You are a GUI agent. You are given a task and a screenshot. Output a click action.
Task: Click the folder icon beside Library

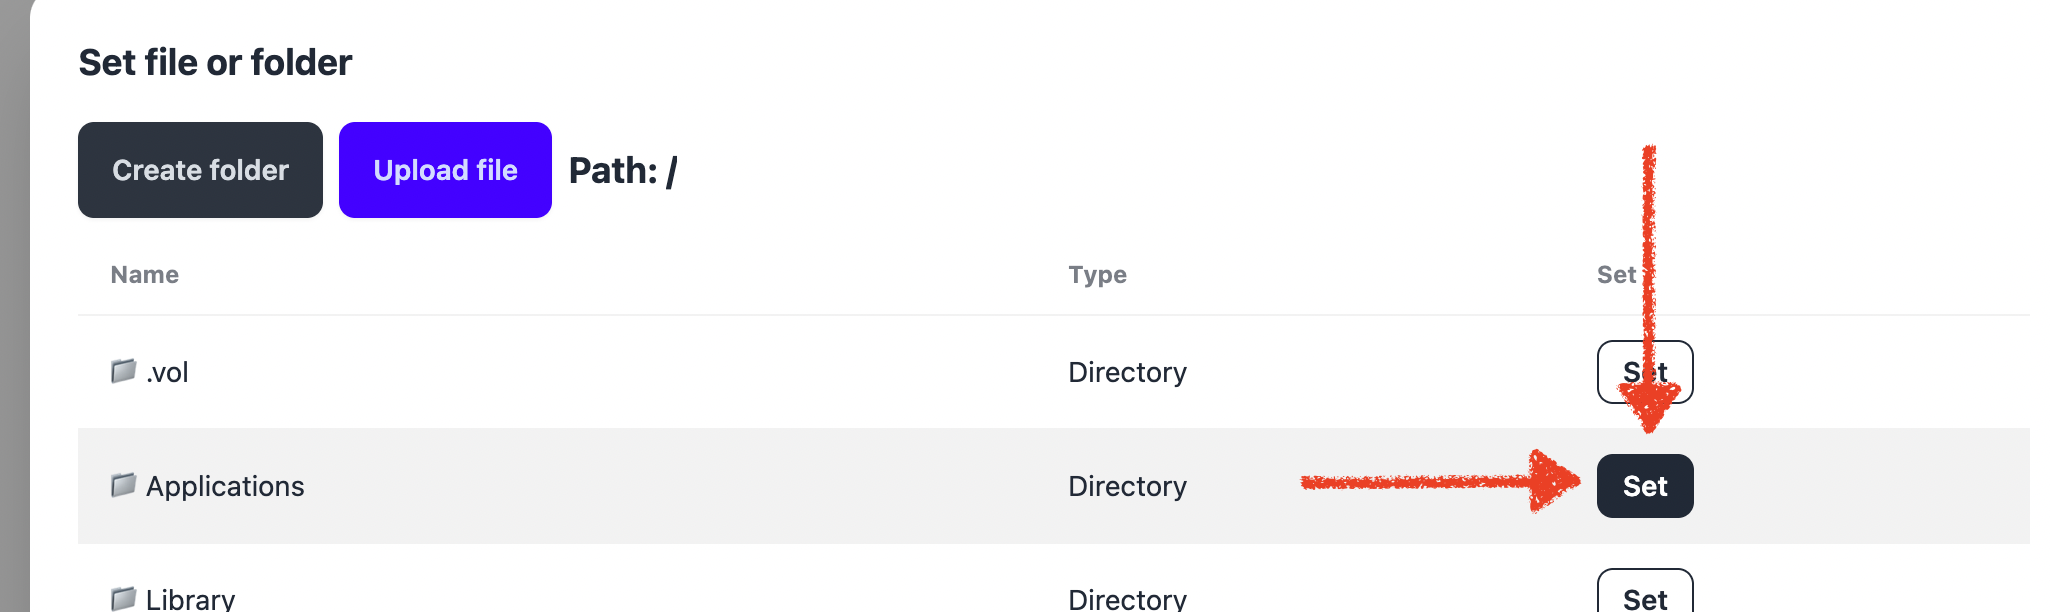(x=122, y=598)
